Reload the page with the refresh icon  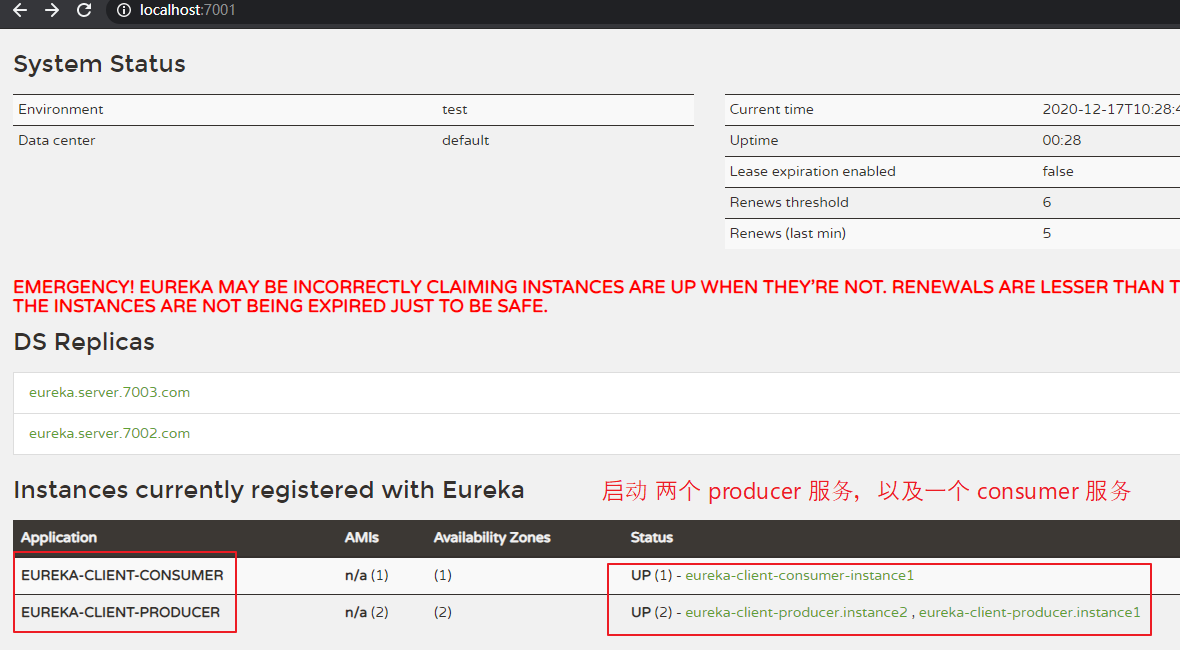coord(84,10)
